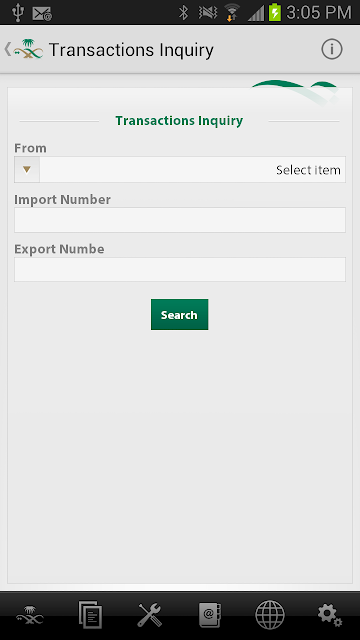The height and width of the screenshot is (640, 360).
Task: Open the documents icon in bottom bar
Action: coord(90,614)
